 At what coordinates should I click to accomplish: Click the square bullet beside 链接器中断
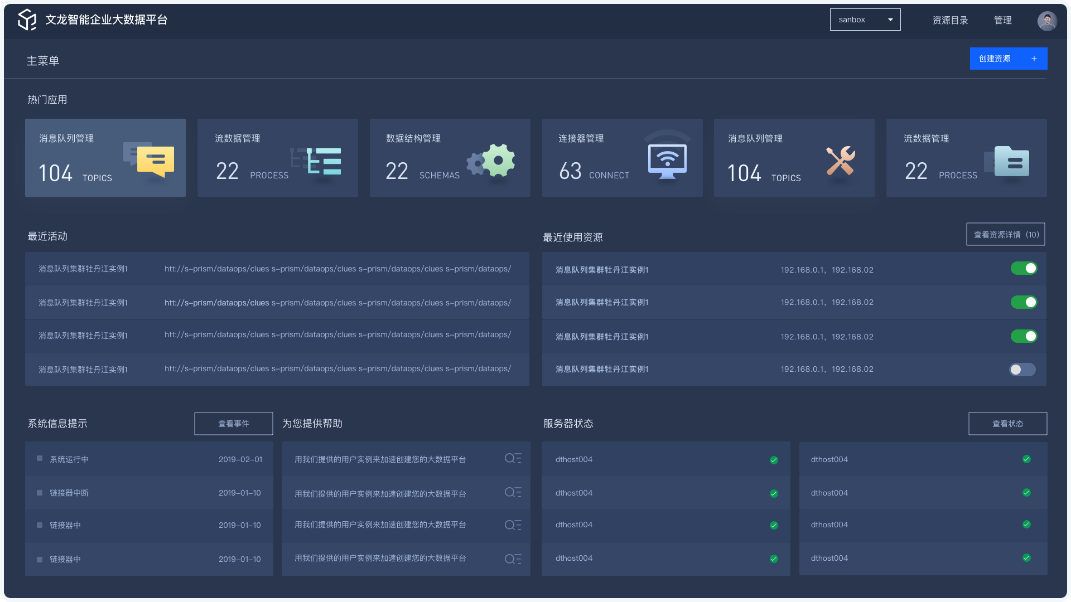point(40,492)
